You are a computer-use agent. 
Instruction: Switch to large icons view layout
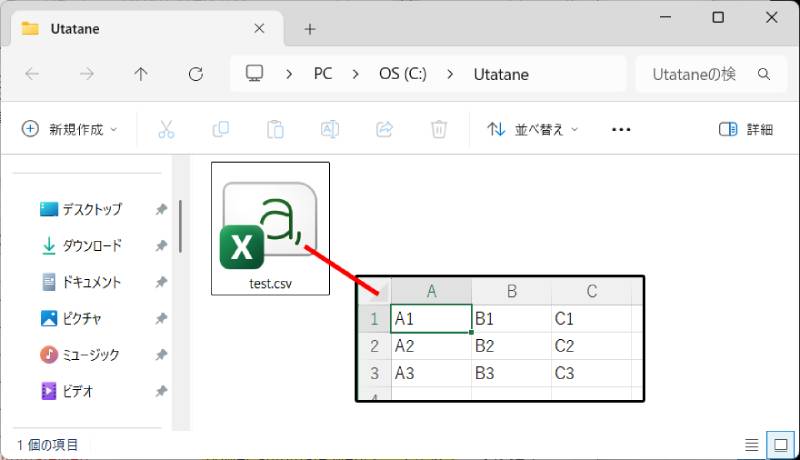pos(779,444)
